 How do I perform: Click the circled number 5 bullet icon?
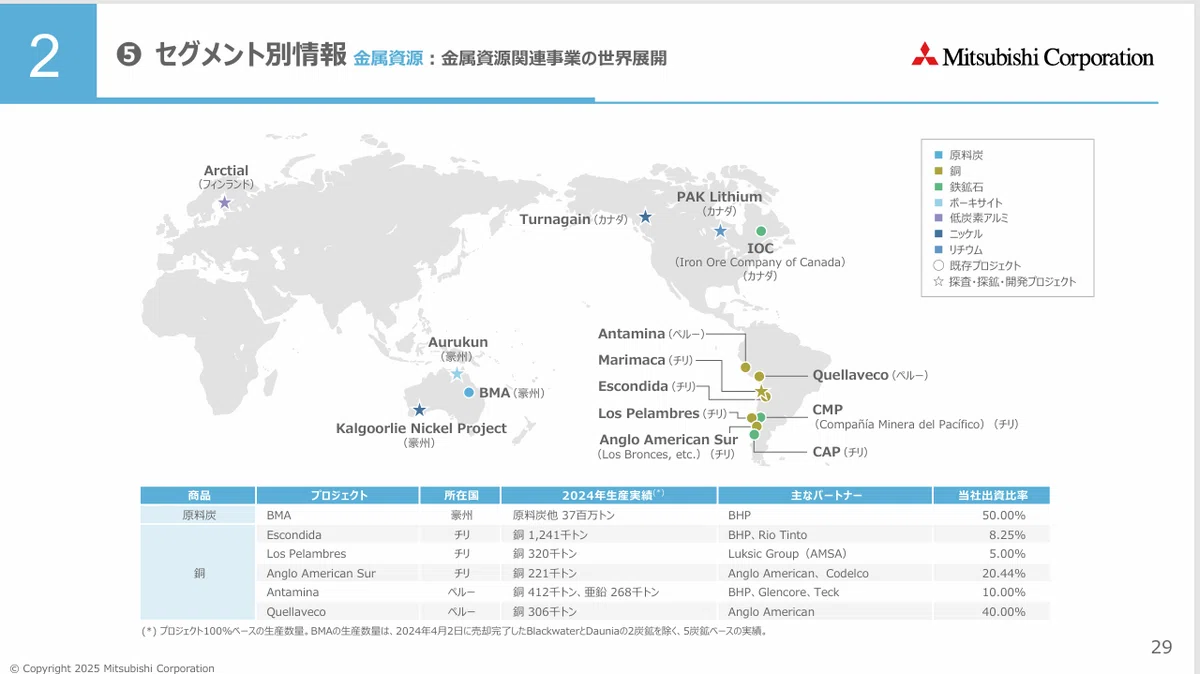[128, 56]
